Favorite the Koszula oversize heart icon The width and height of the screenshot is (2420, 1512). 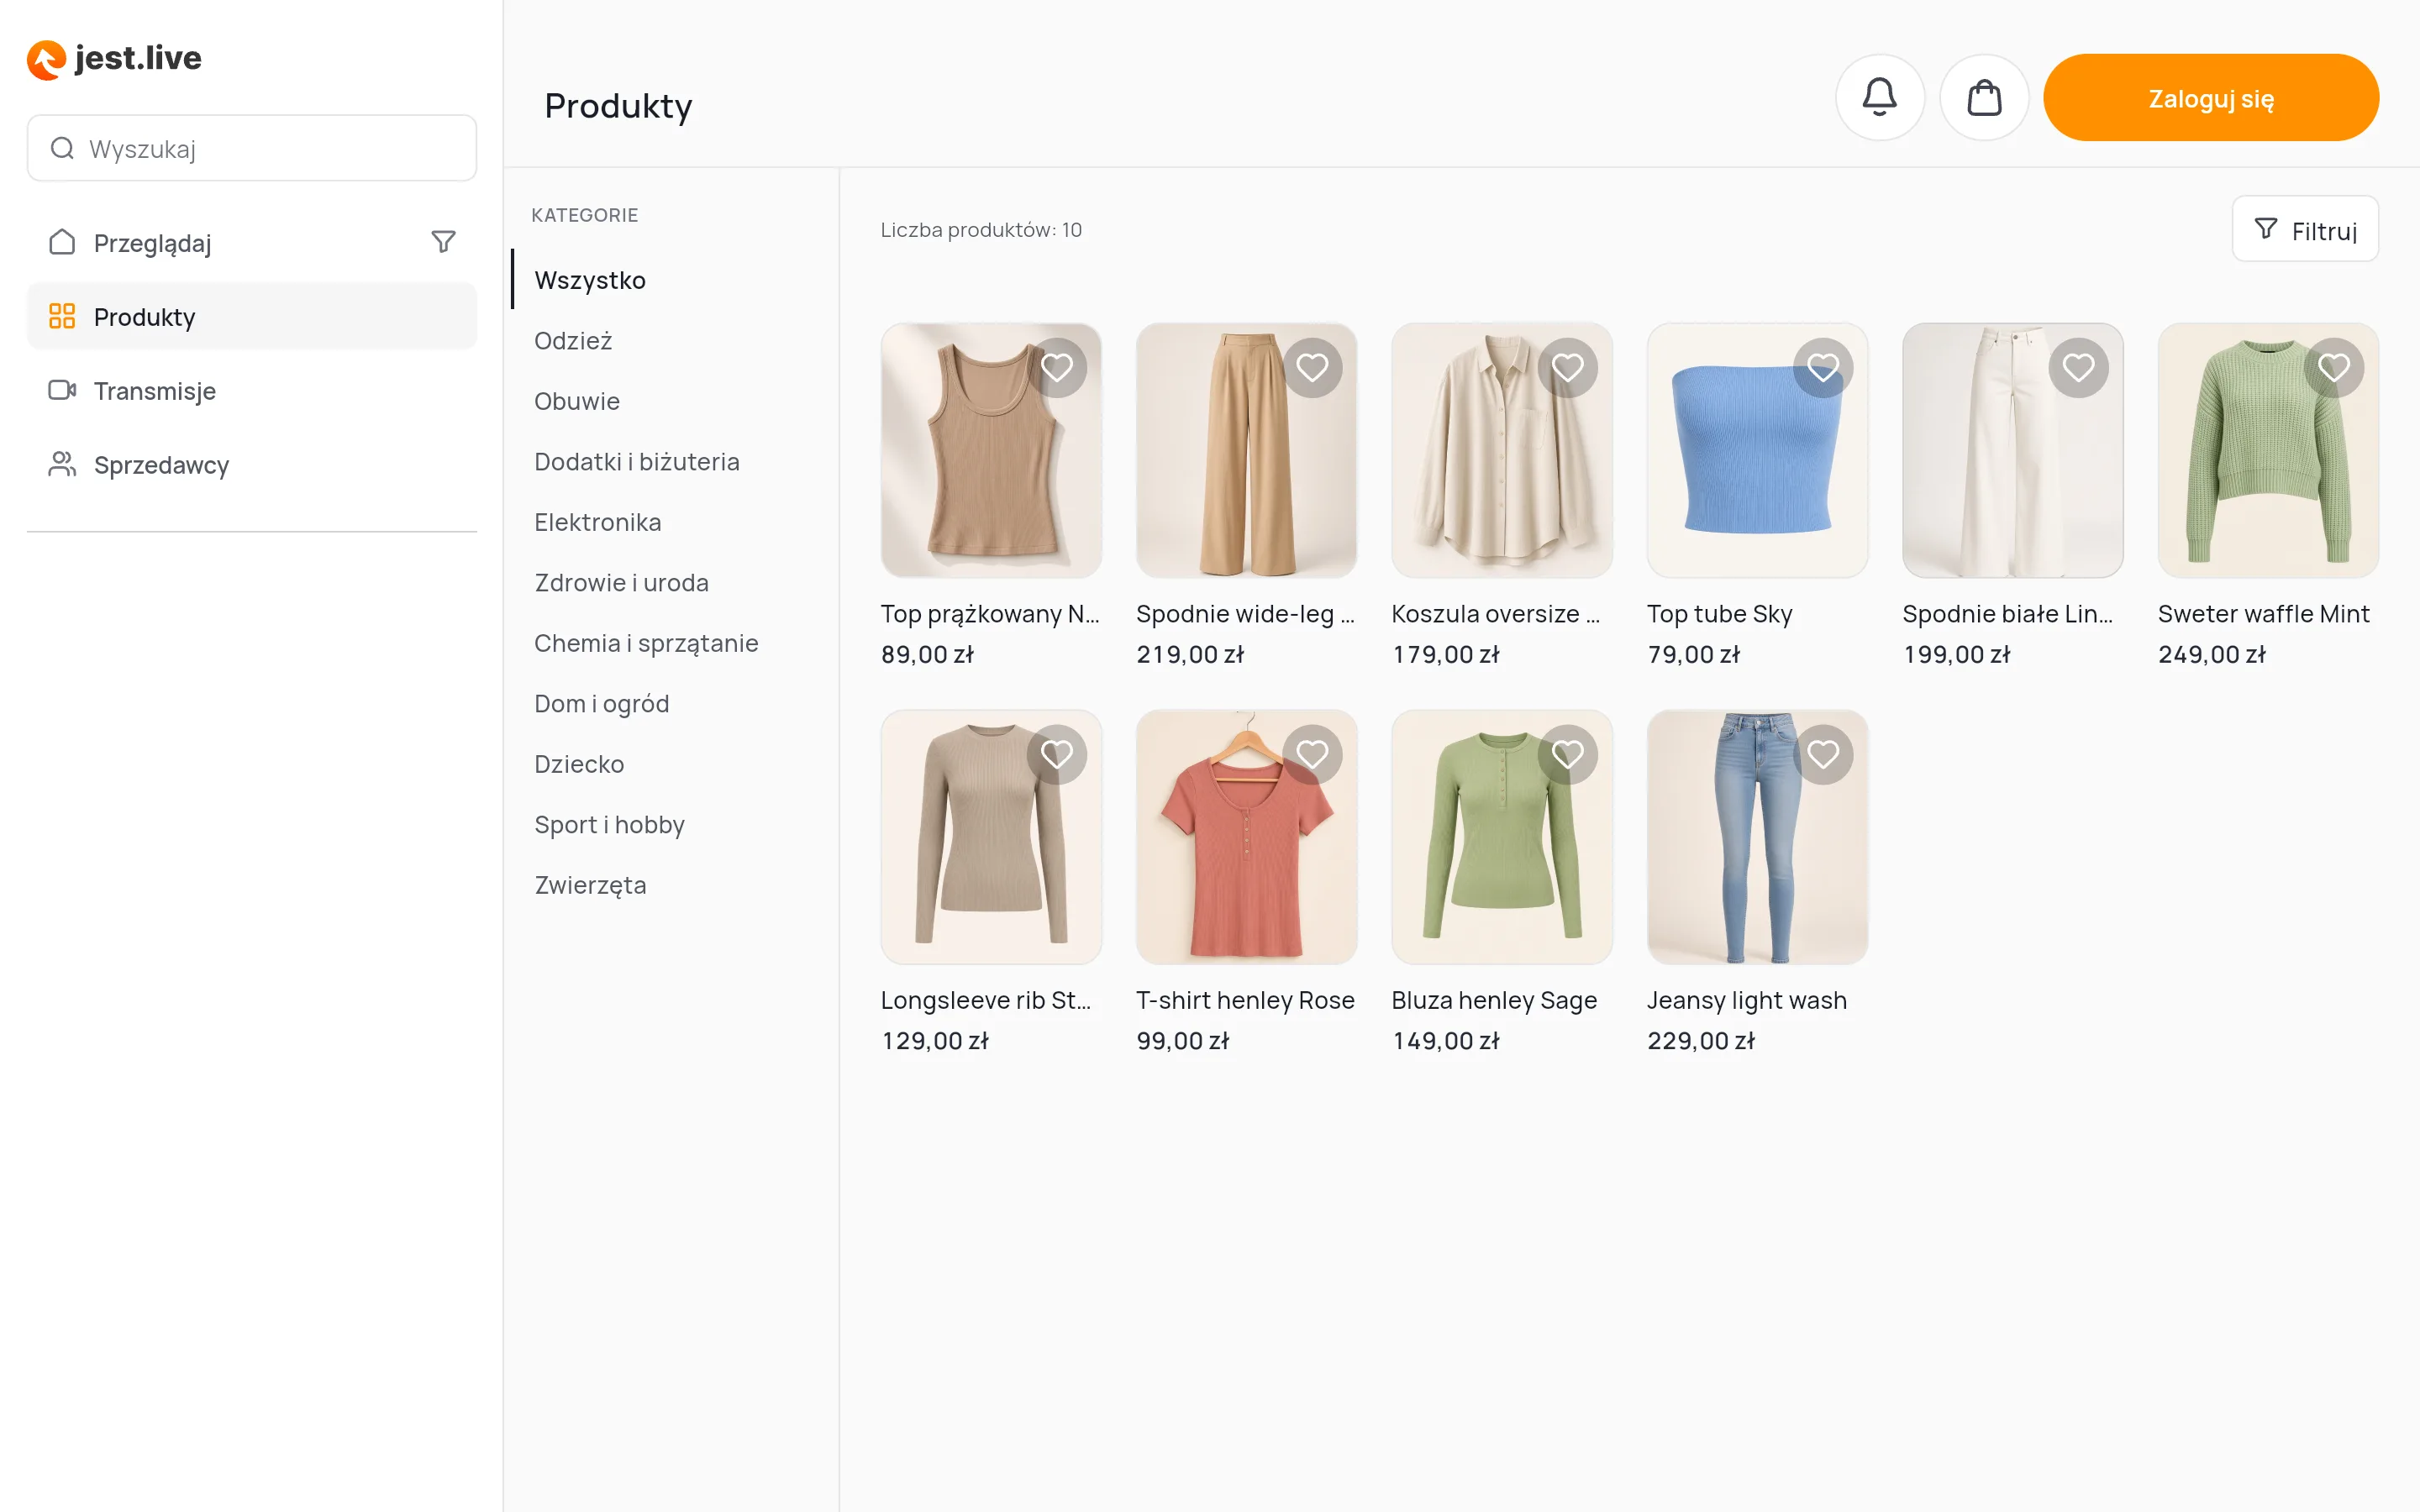(1567, 368)
